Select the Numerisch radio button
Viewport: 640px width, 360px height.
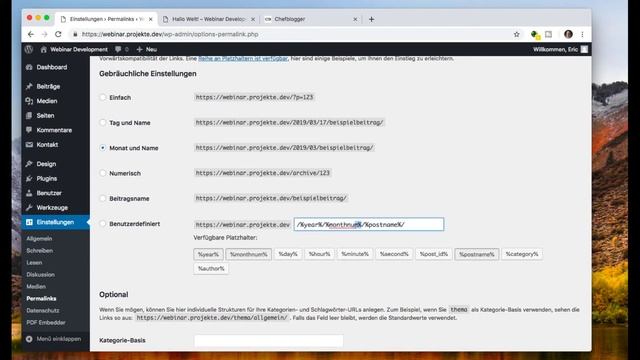click(103, 173)
